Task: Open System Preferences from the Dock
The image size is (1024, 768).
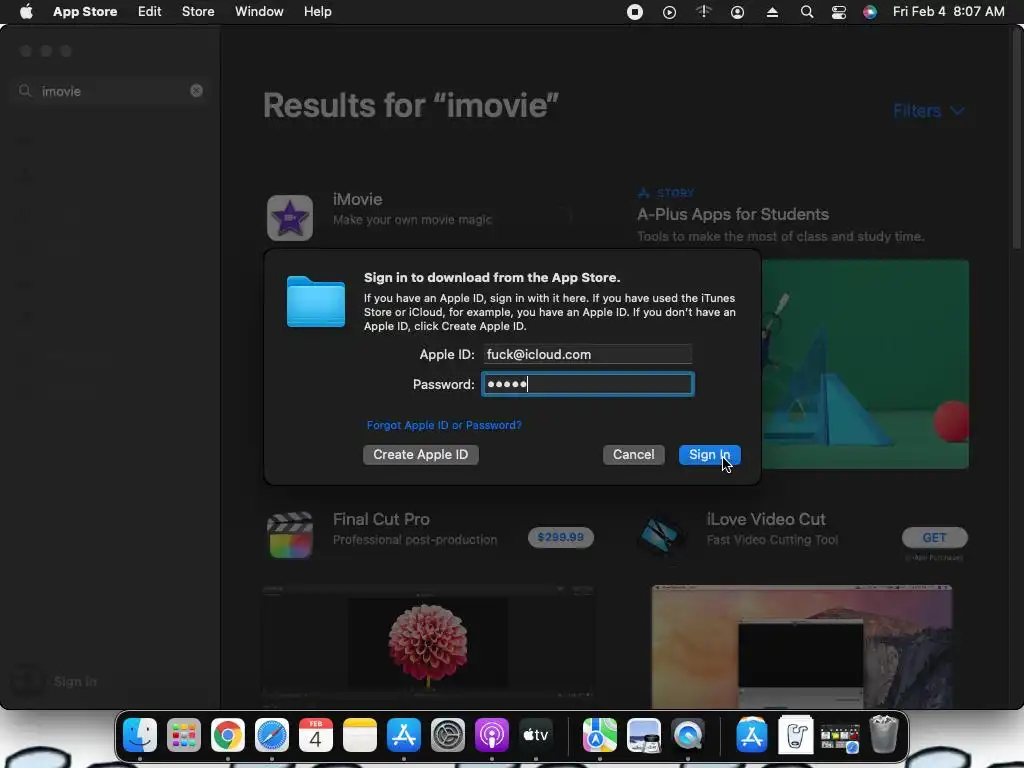Action: point(447,735)
